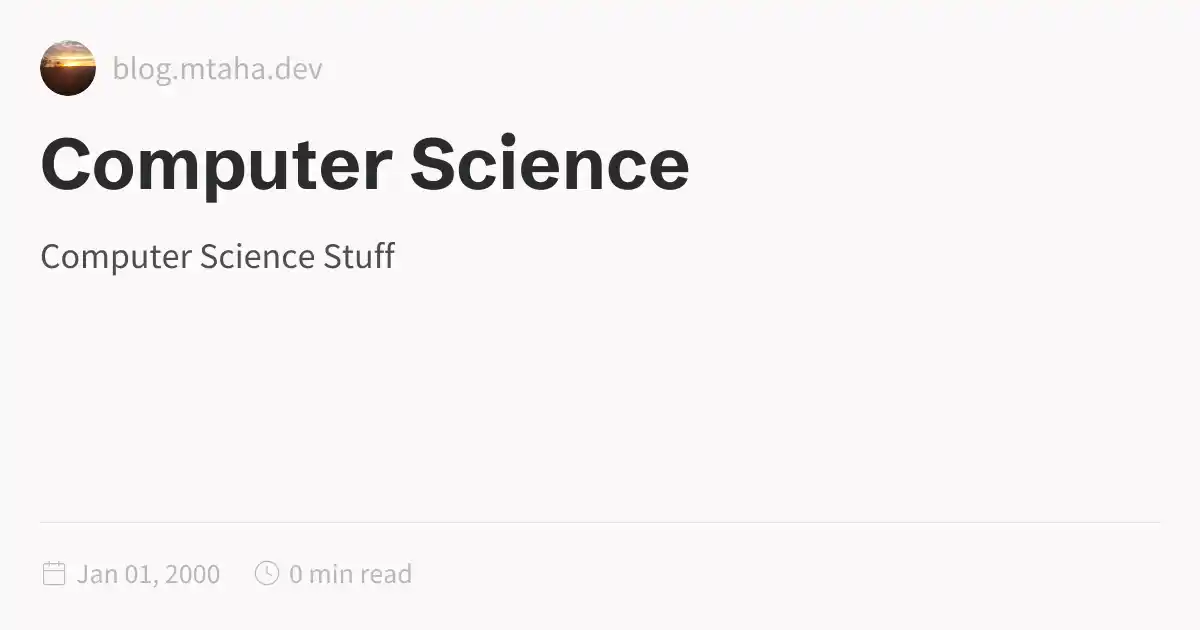Viewport: 1200px width, 630px height.
Task: Click the word min in read time
Action: [x=330, y=574]
